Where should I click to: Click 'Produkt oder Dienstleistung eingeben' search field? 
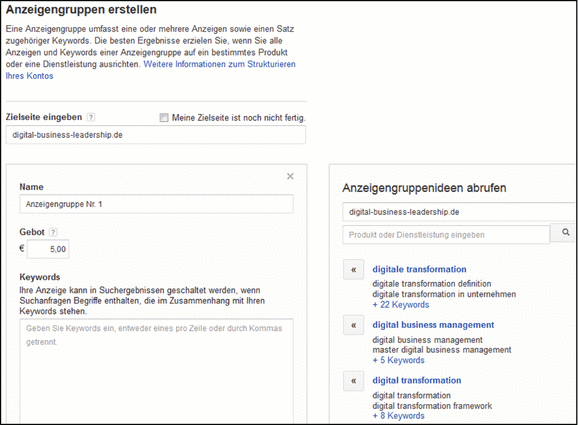pyautogui.click(x=446, y=234)
